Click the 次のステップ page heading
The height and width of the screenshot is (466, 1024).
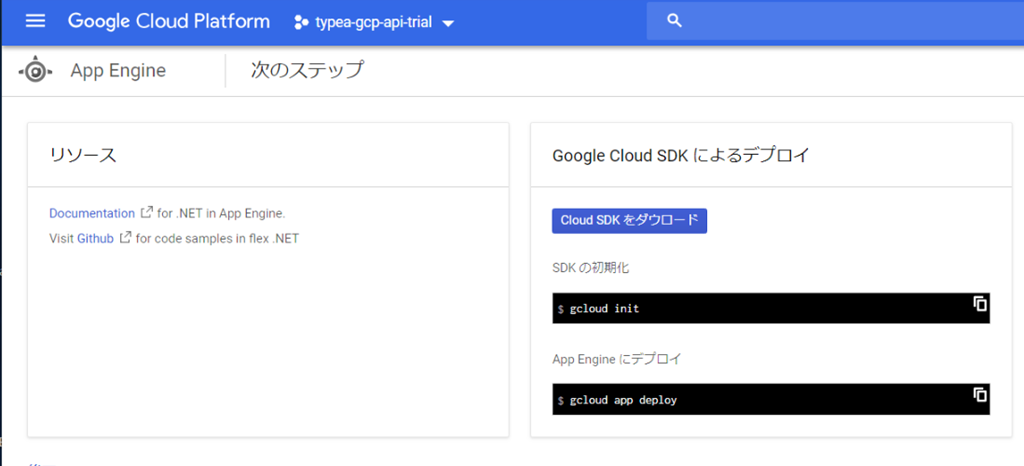306,70
